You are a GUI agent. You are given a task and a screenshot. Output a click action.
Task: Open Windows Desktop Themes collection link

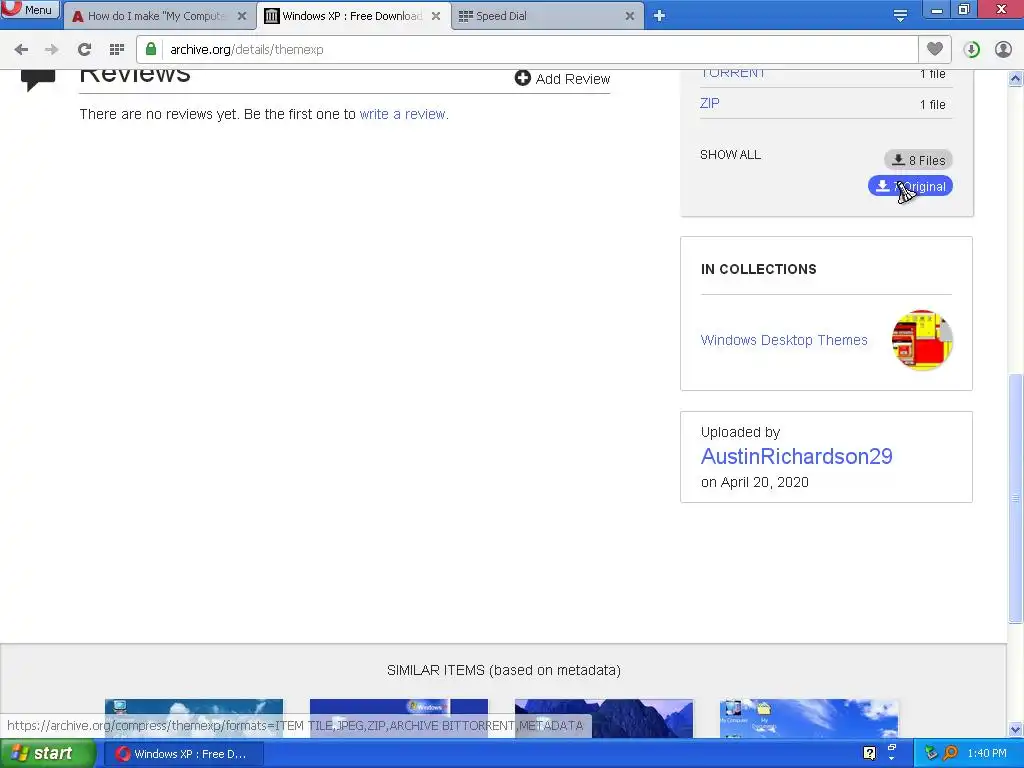click(x=784, y=340)
